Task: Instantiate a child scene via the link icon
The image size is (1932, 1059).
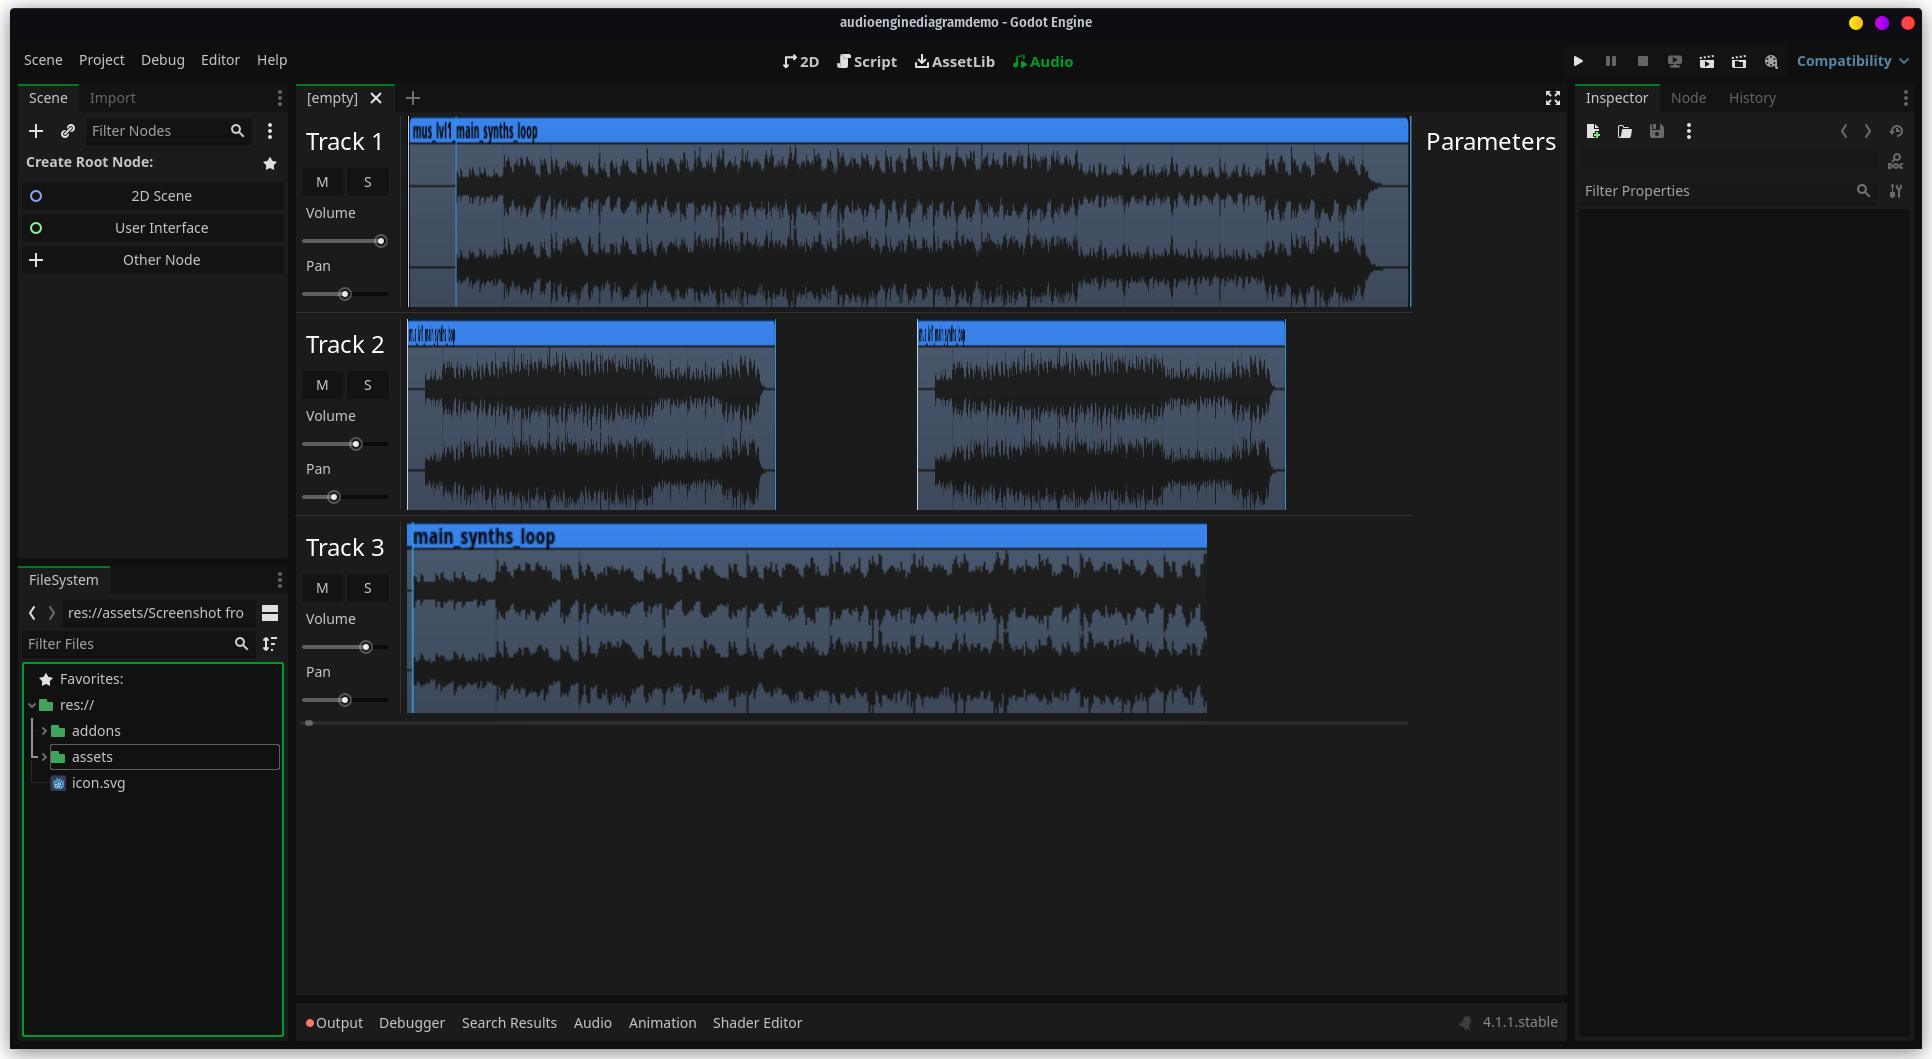Action: [68, 131]
